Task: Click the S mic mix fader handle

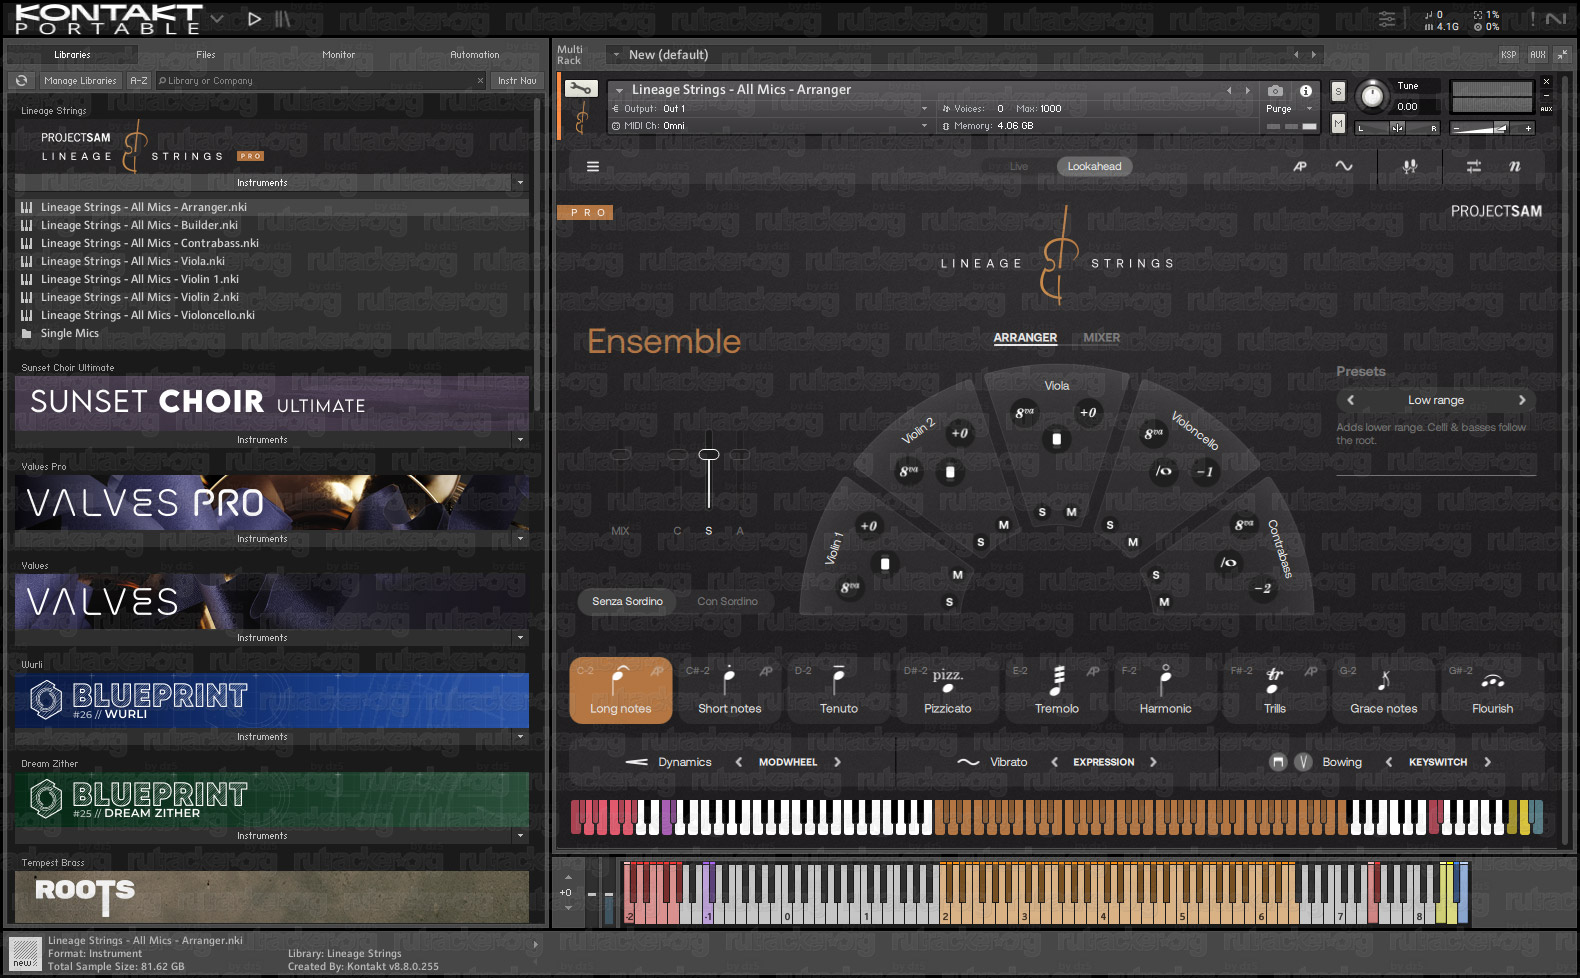Action: click(x=709, y=455)
